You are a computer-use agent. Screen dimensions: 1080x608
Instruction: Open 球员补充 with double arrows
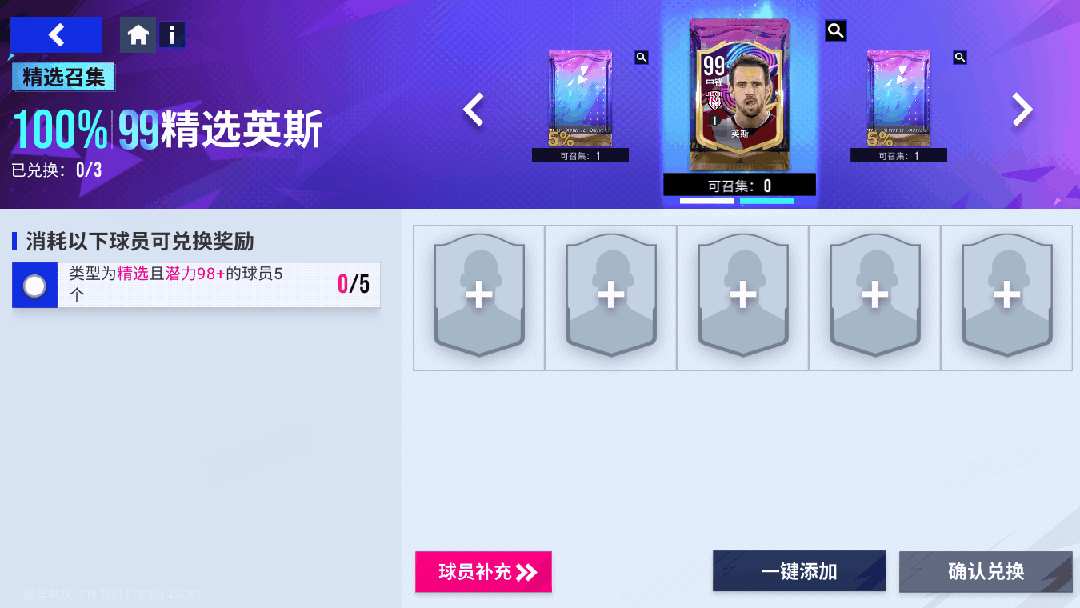pyautogui.click(x=484, y=572)
